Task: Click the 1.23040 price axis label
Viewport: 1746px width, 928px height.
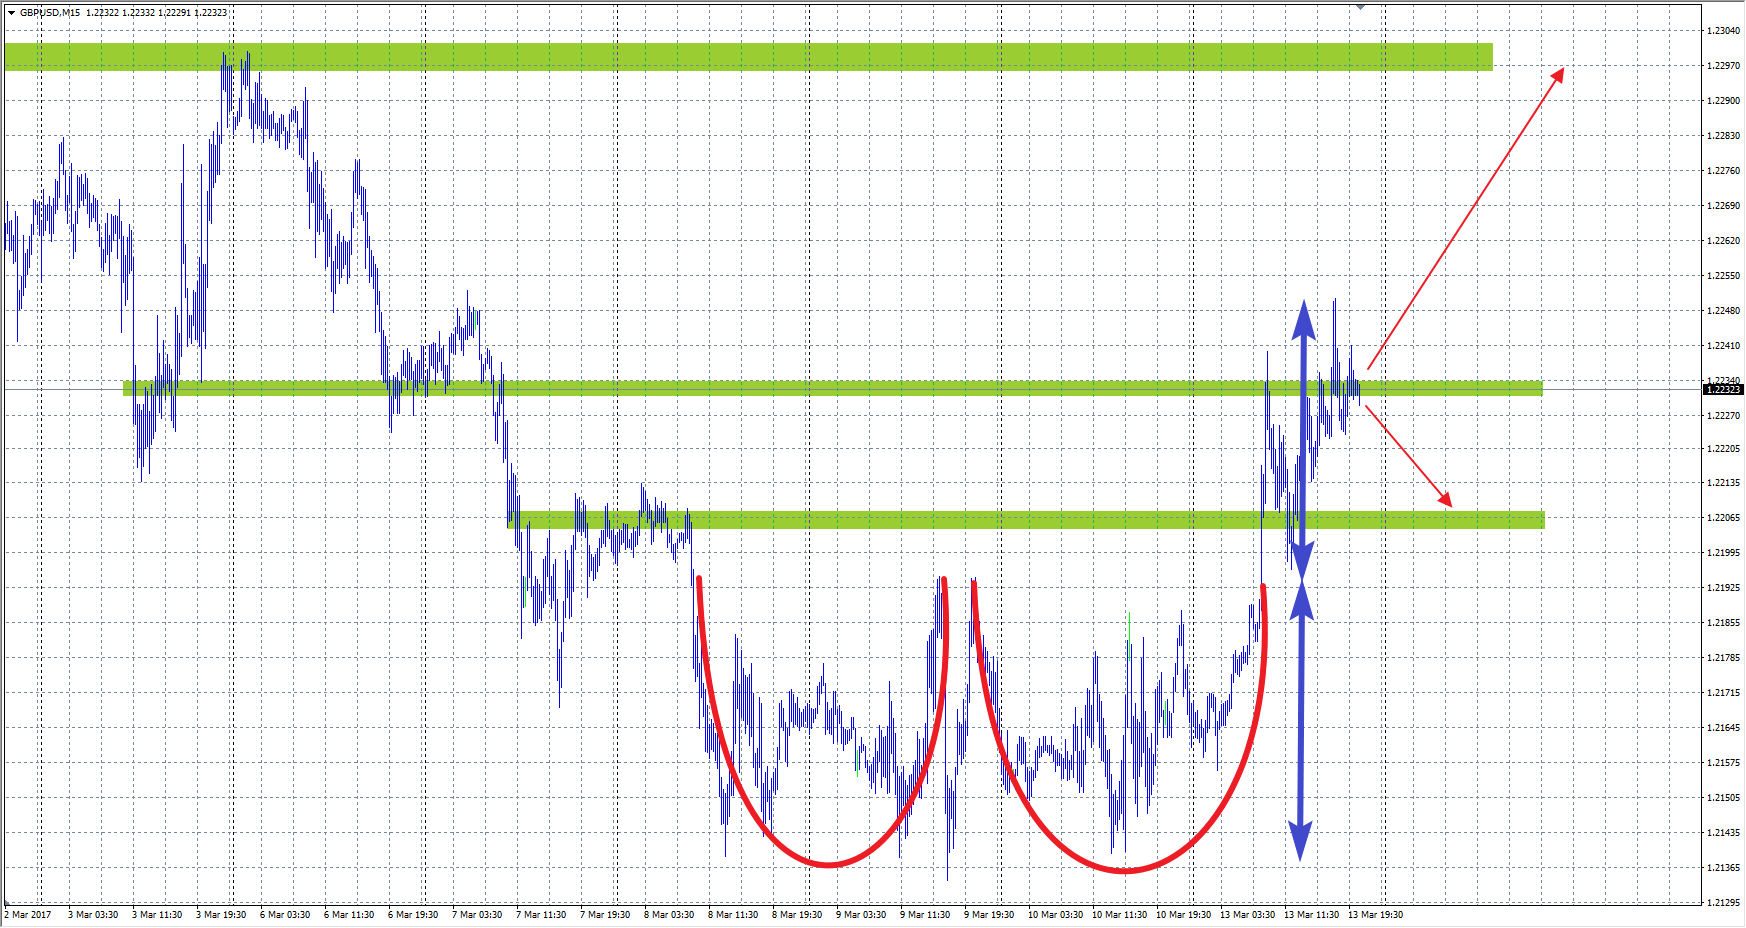Action: click(x=1724, y=31)
